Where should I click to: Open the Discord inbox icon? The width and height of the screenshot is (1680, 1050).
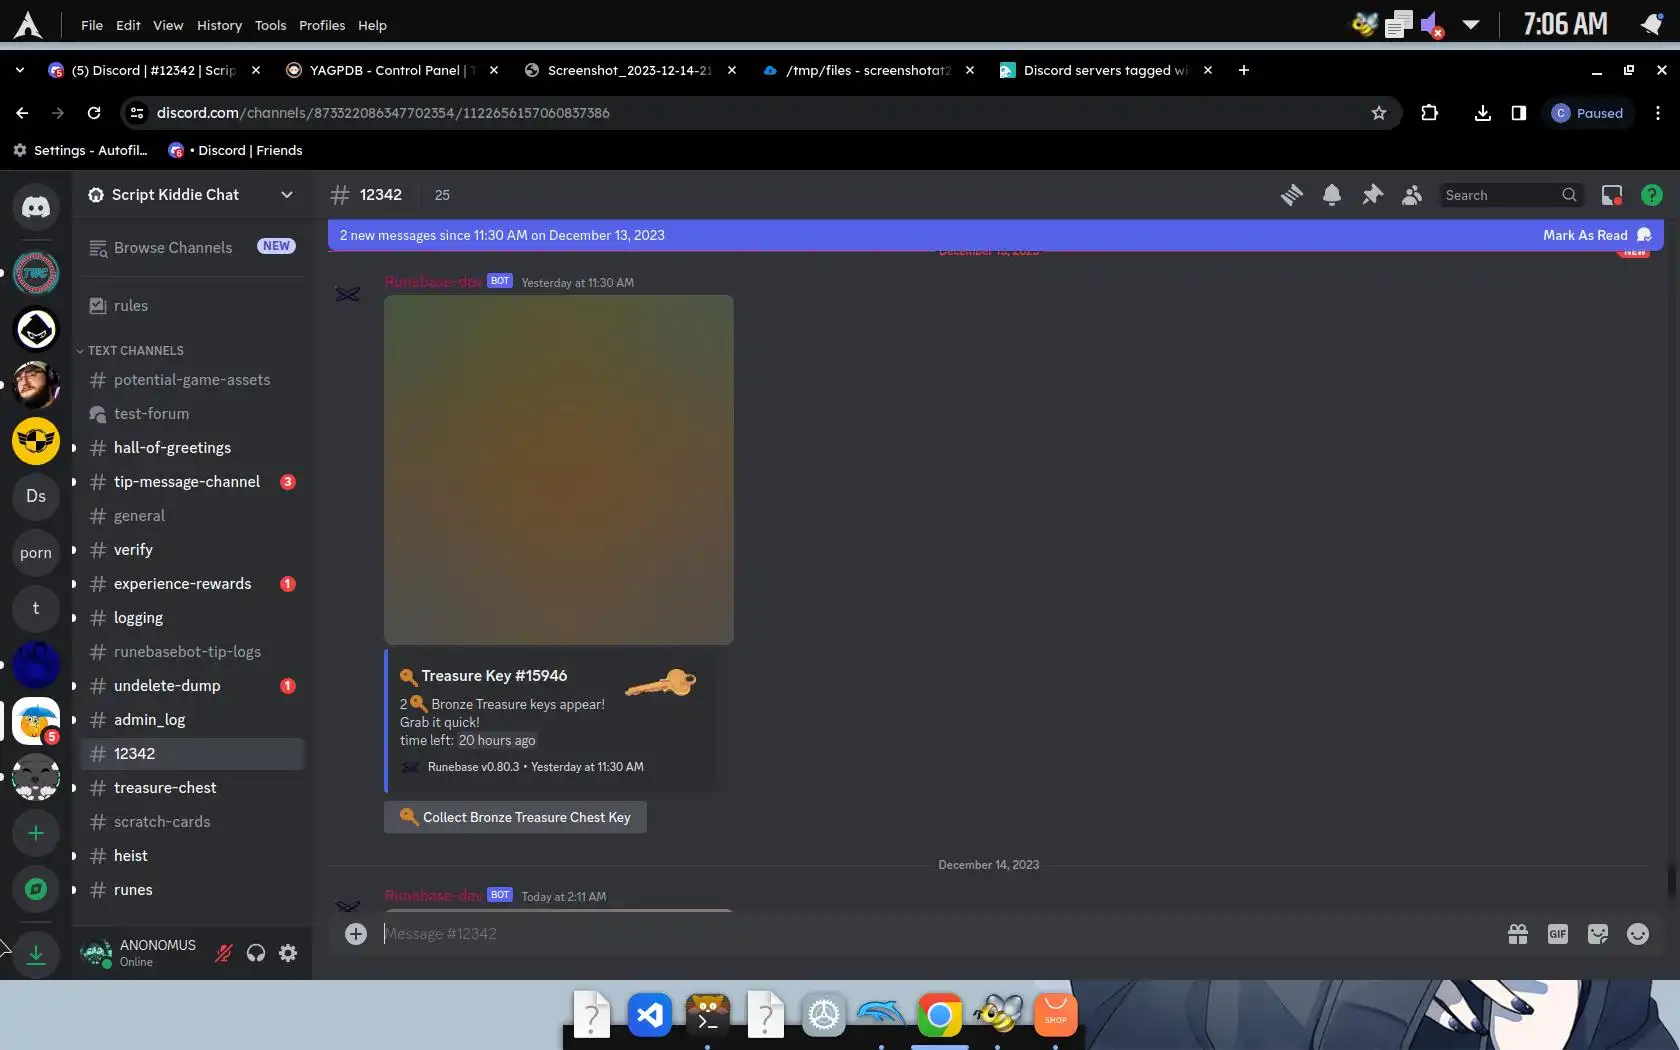pyautogui.click(x=1612, y=195)
